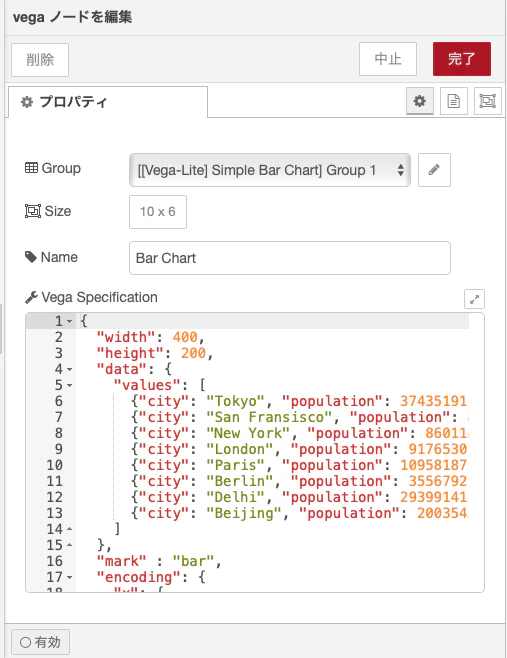Click the "height" key in editor
The width and height of the screenshot is (507, 658).
[131, 353]
